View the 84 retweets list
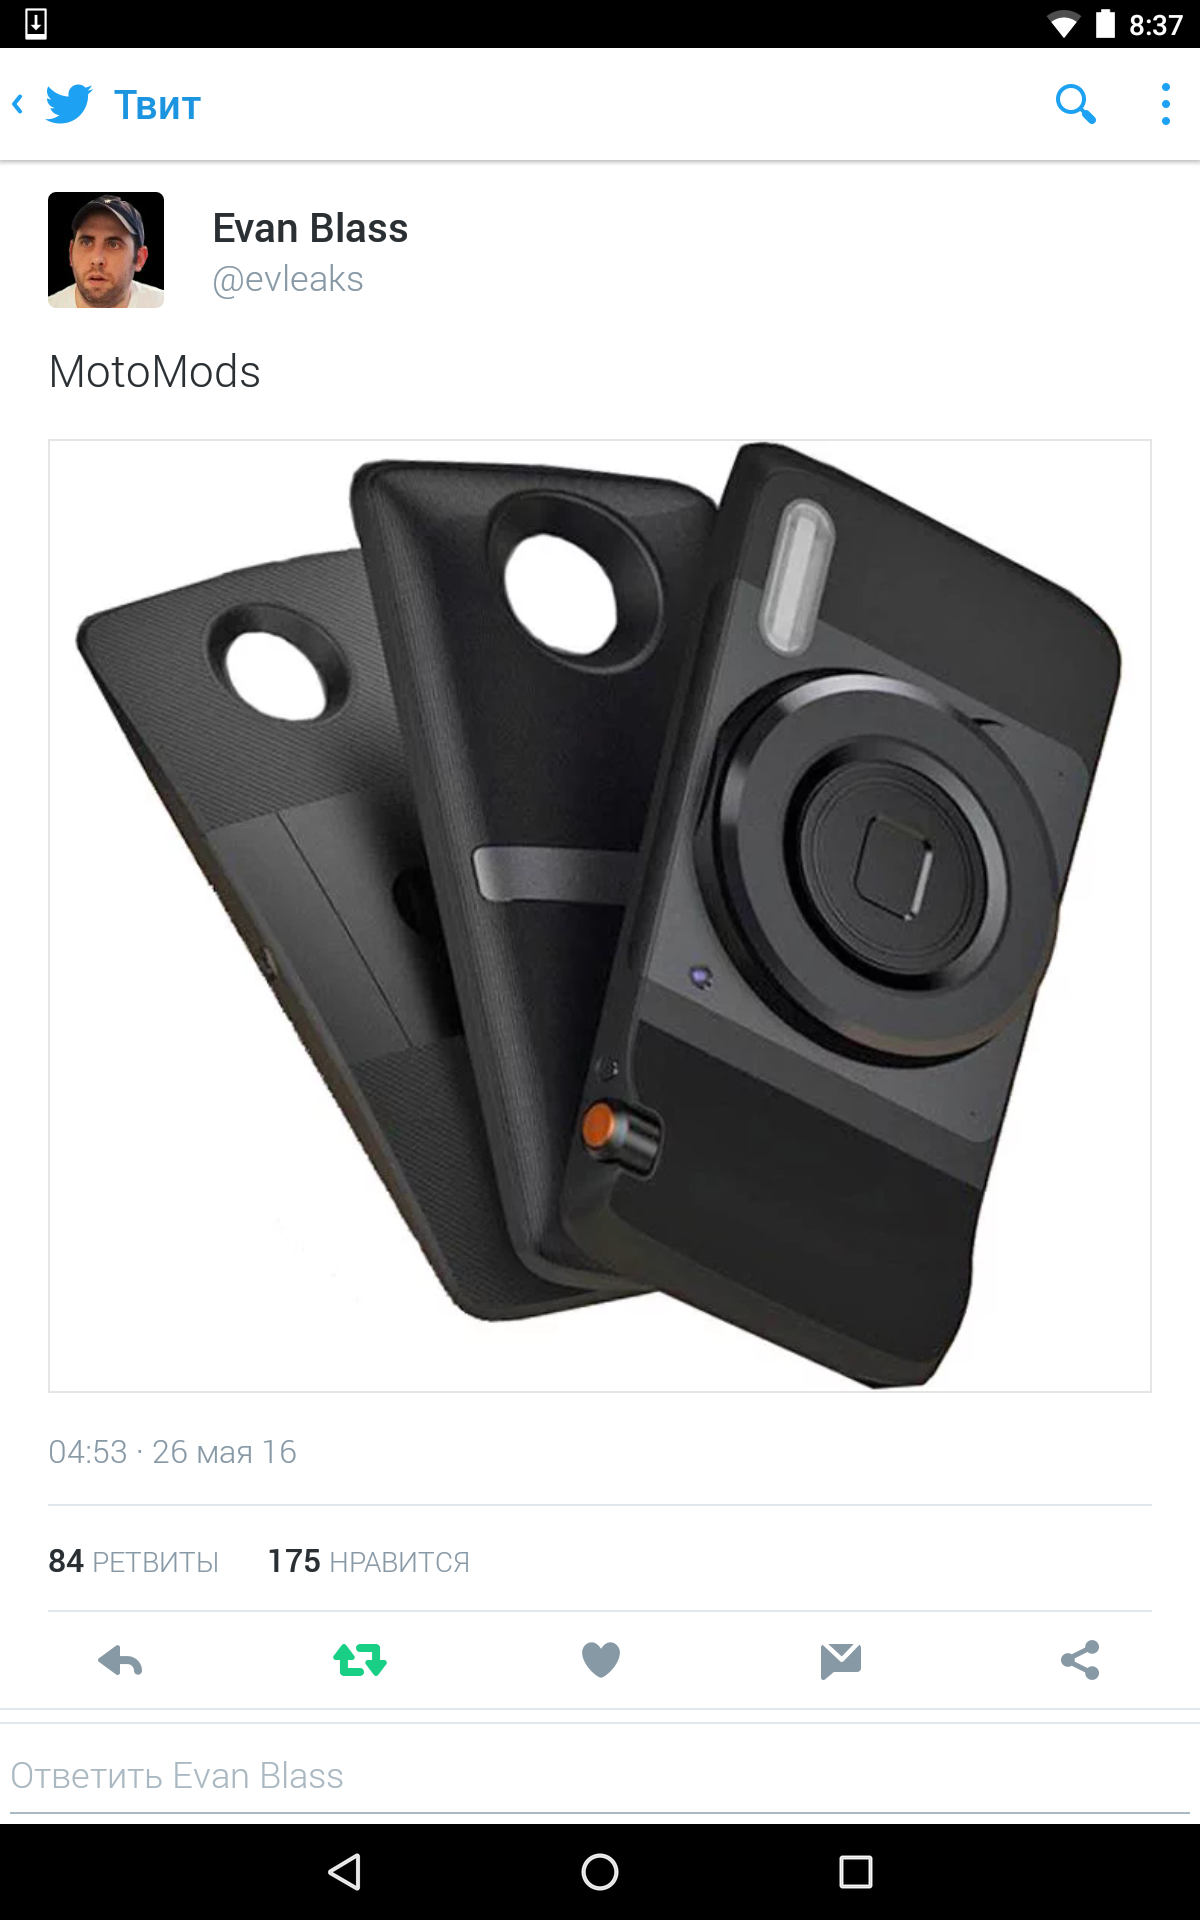Viewport: 1200px width, 1920px height. click(133, 1561)
